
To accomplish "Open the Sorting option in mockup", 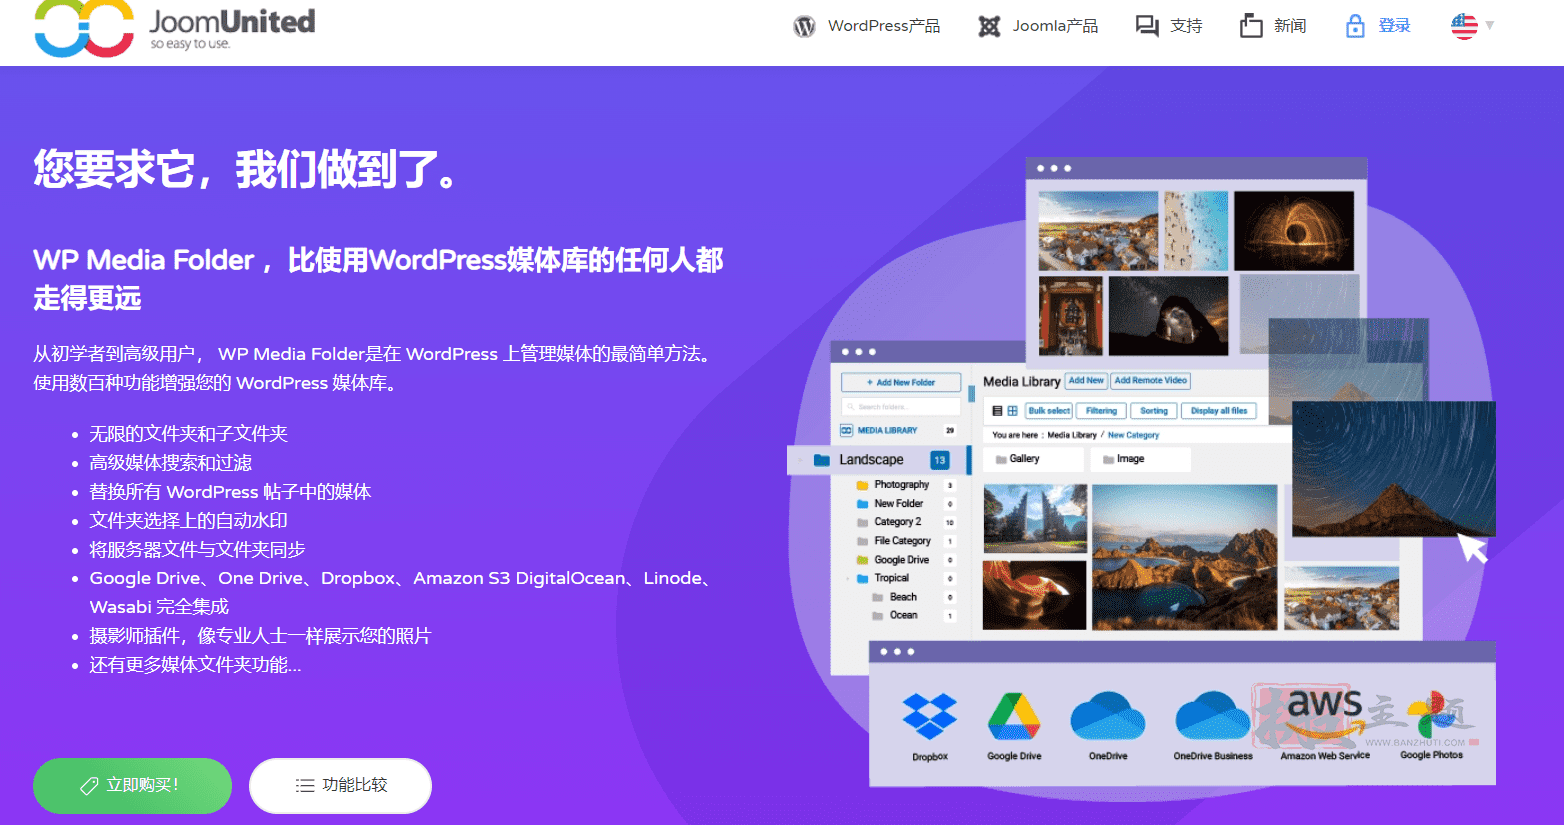I will (x=1154, y=411).
